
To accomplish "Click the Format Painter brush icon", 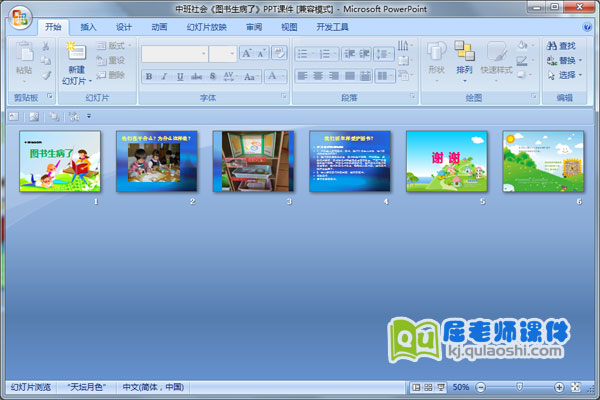I will [x=46, y=75].
